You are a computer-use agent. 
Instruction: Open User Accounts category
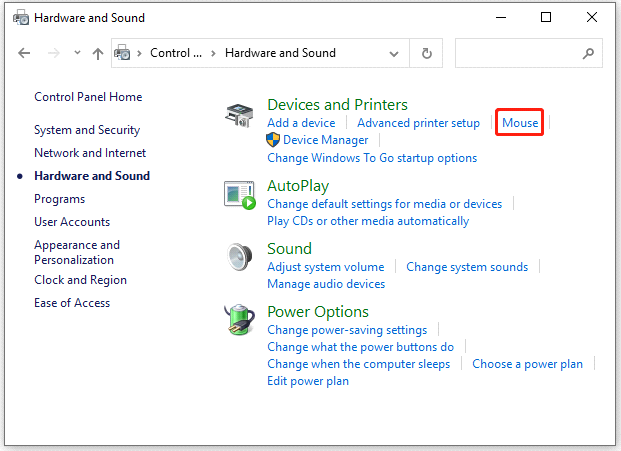pyautogui.click(x=72, y=222)
